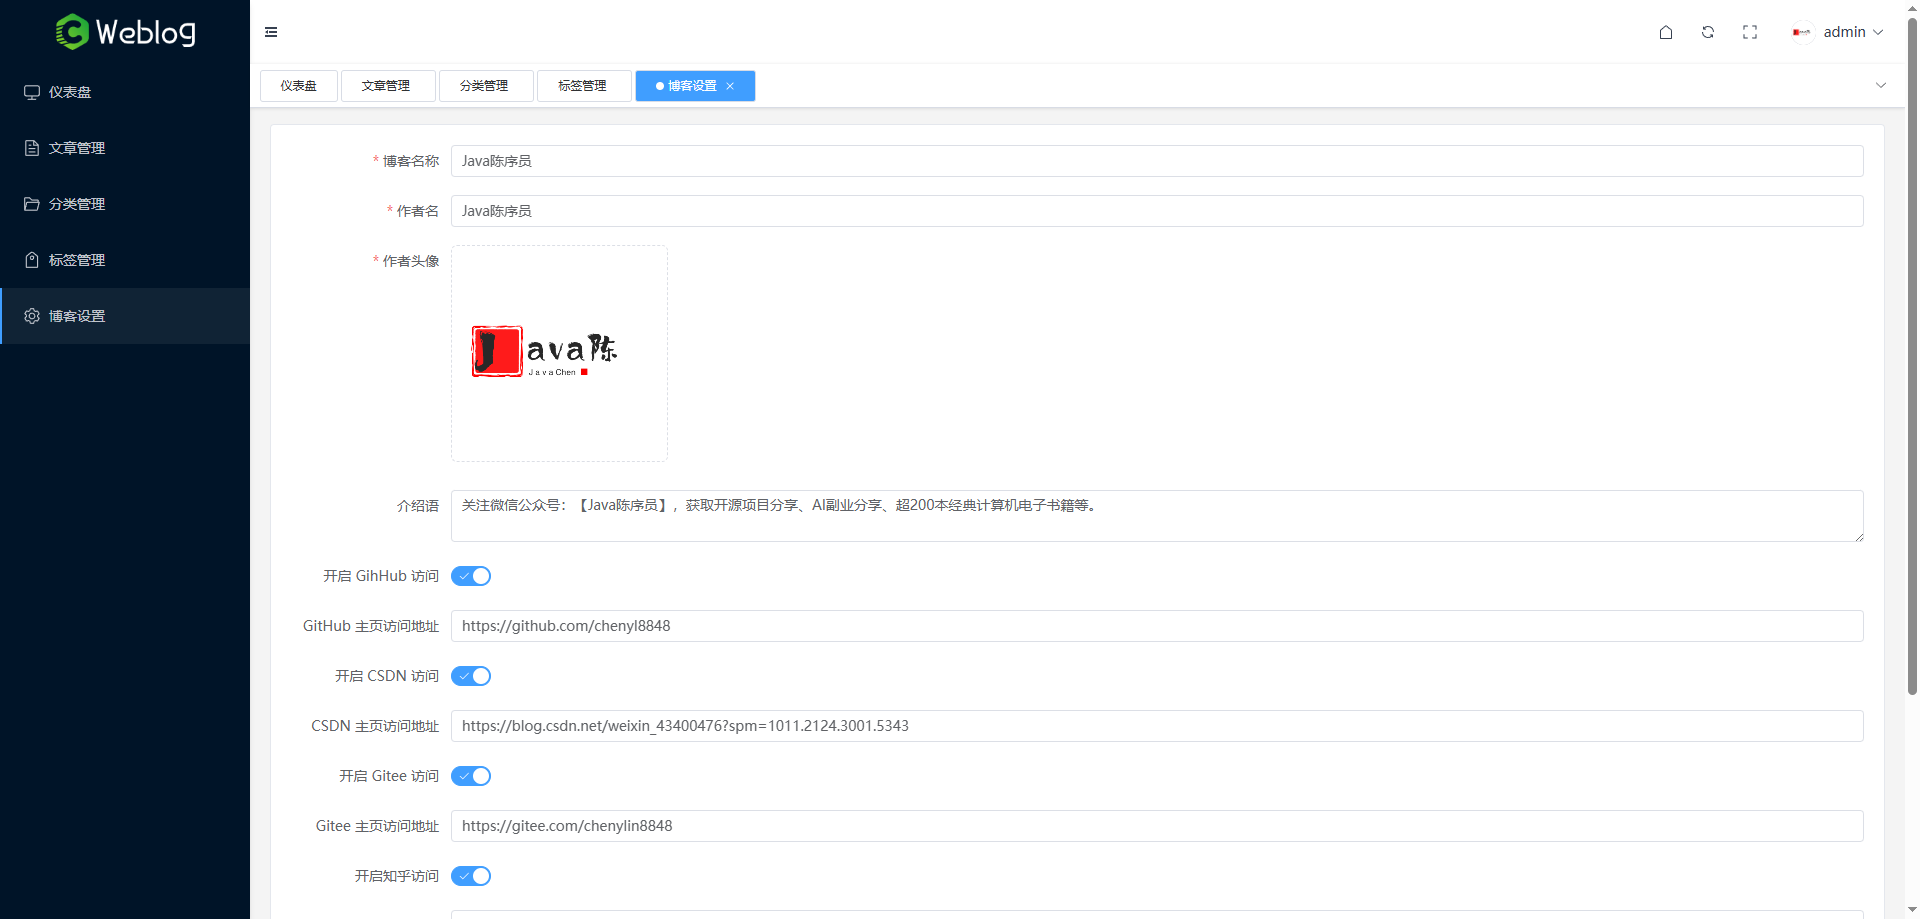Click the refresh icon in header
1920x919 pixels.
pos(1707,32)
